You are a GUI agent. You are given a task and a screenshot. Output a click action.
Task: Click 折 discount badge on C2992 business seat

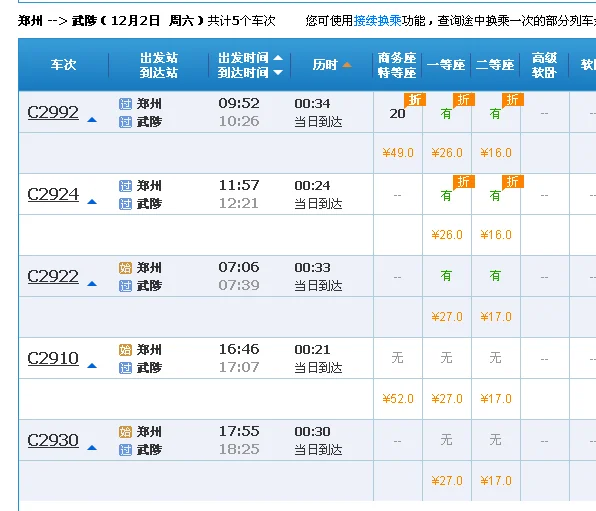click(415, 100)
